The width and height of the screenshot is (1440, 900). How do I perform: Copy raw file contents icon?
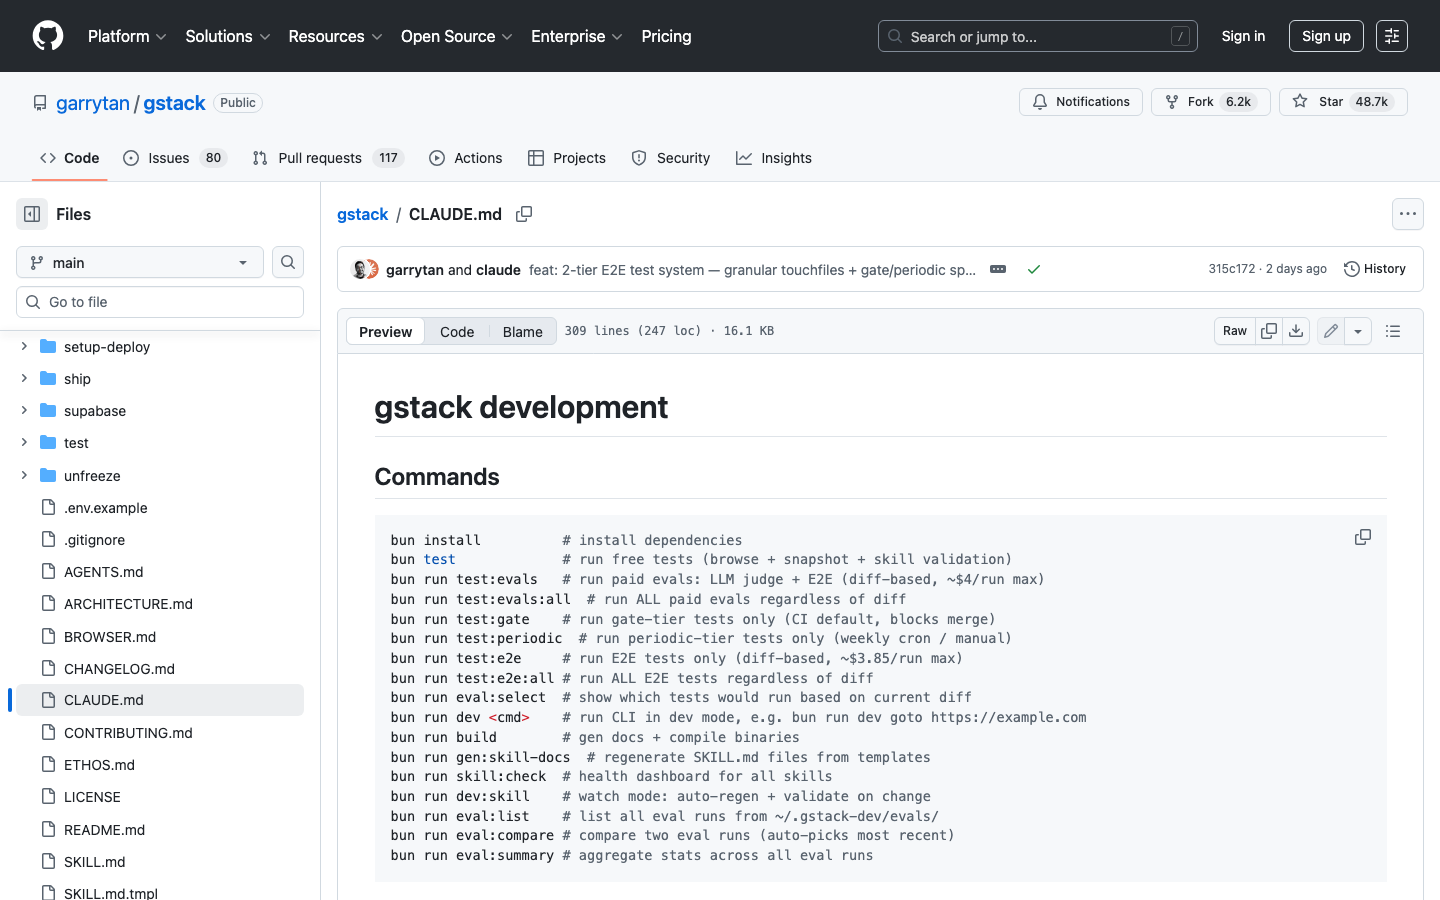(x=1269, y=331)
